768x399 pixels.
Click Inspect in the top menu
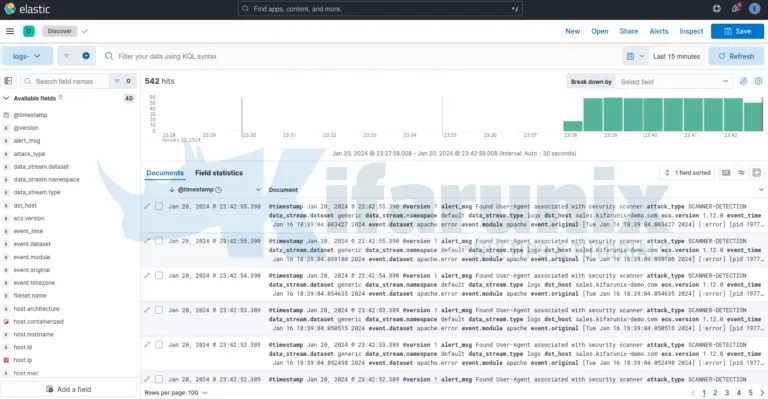point(691,31)
